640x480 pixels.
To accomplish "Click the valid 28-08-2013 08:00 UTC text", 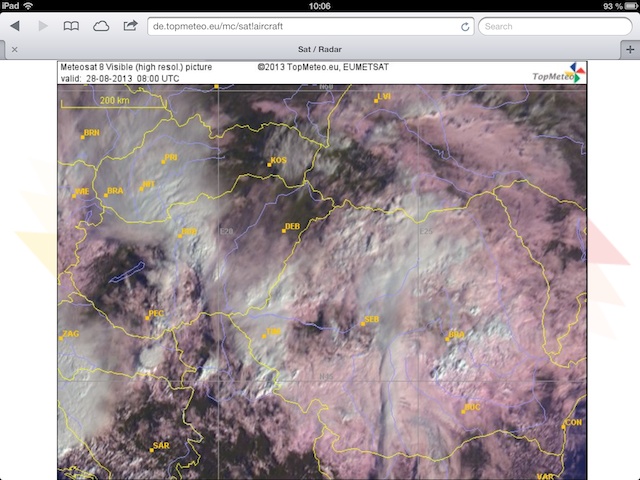I will click(120, 78).
